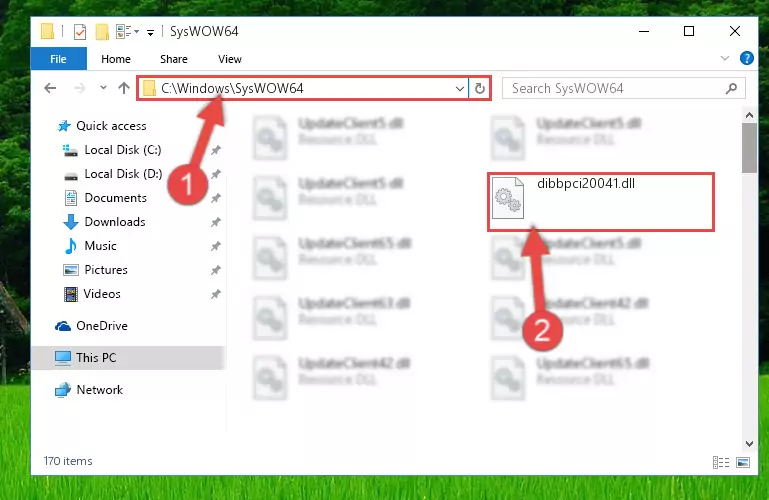Click the vertical scrollbar thumb

(749, 148)
